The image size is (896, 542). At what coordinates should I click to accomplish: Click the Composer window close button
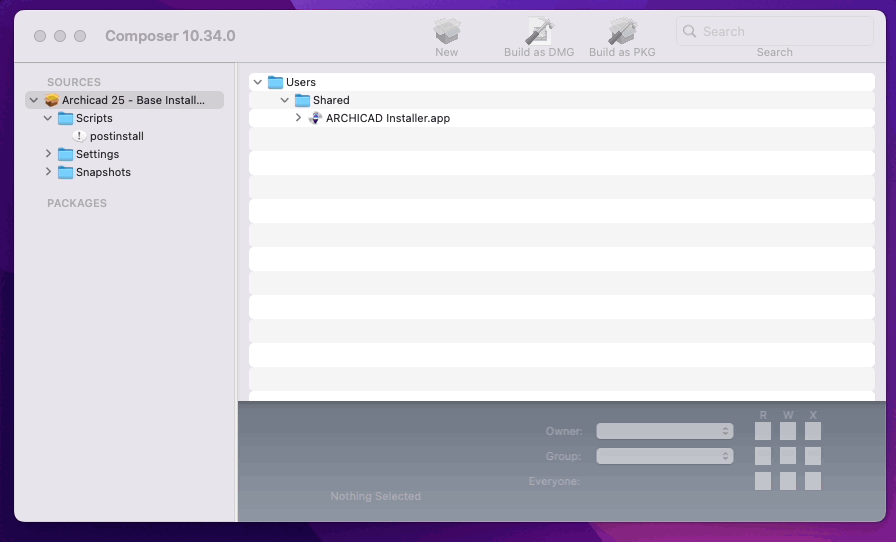click(40, 36)
